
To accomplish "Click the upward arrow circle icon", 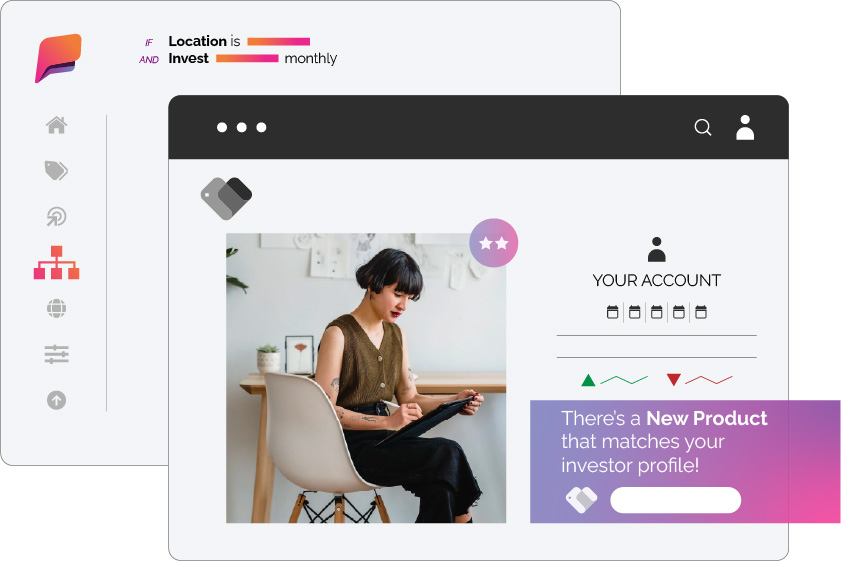I will (56, 400).
